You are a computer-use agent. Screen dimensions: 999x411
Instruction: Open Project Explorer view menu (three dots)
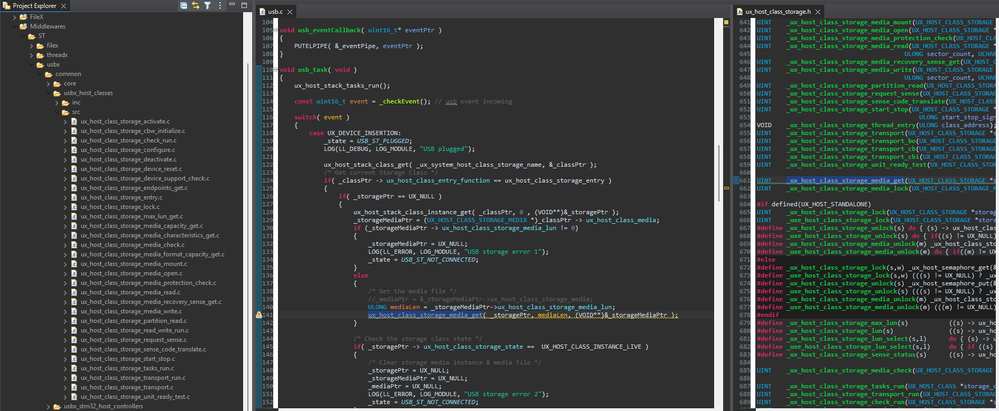220,6
